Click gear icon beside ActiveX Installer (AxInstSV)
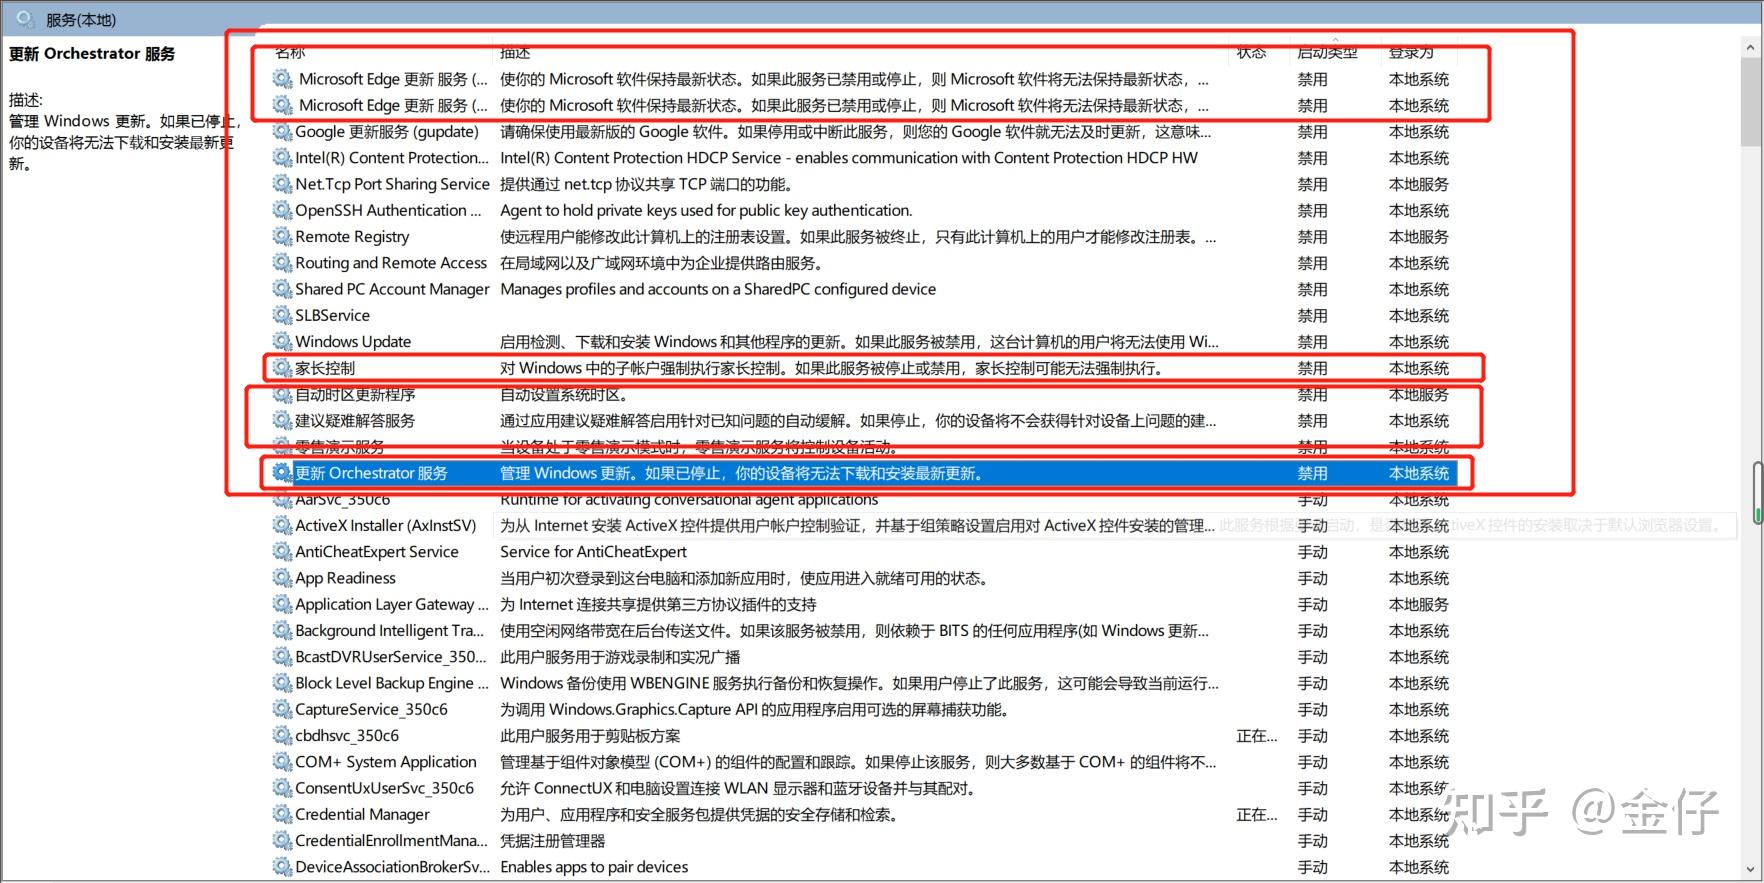Screen dimensions: 1764x883 point(282,525)
